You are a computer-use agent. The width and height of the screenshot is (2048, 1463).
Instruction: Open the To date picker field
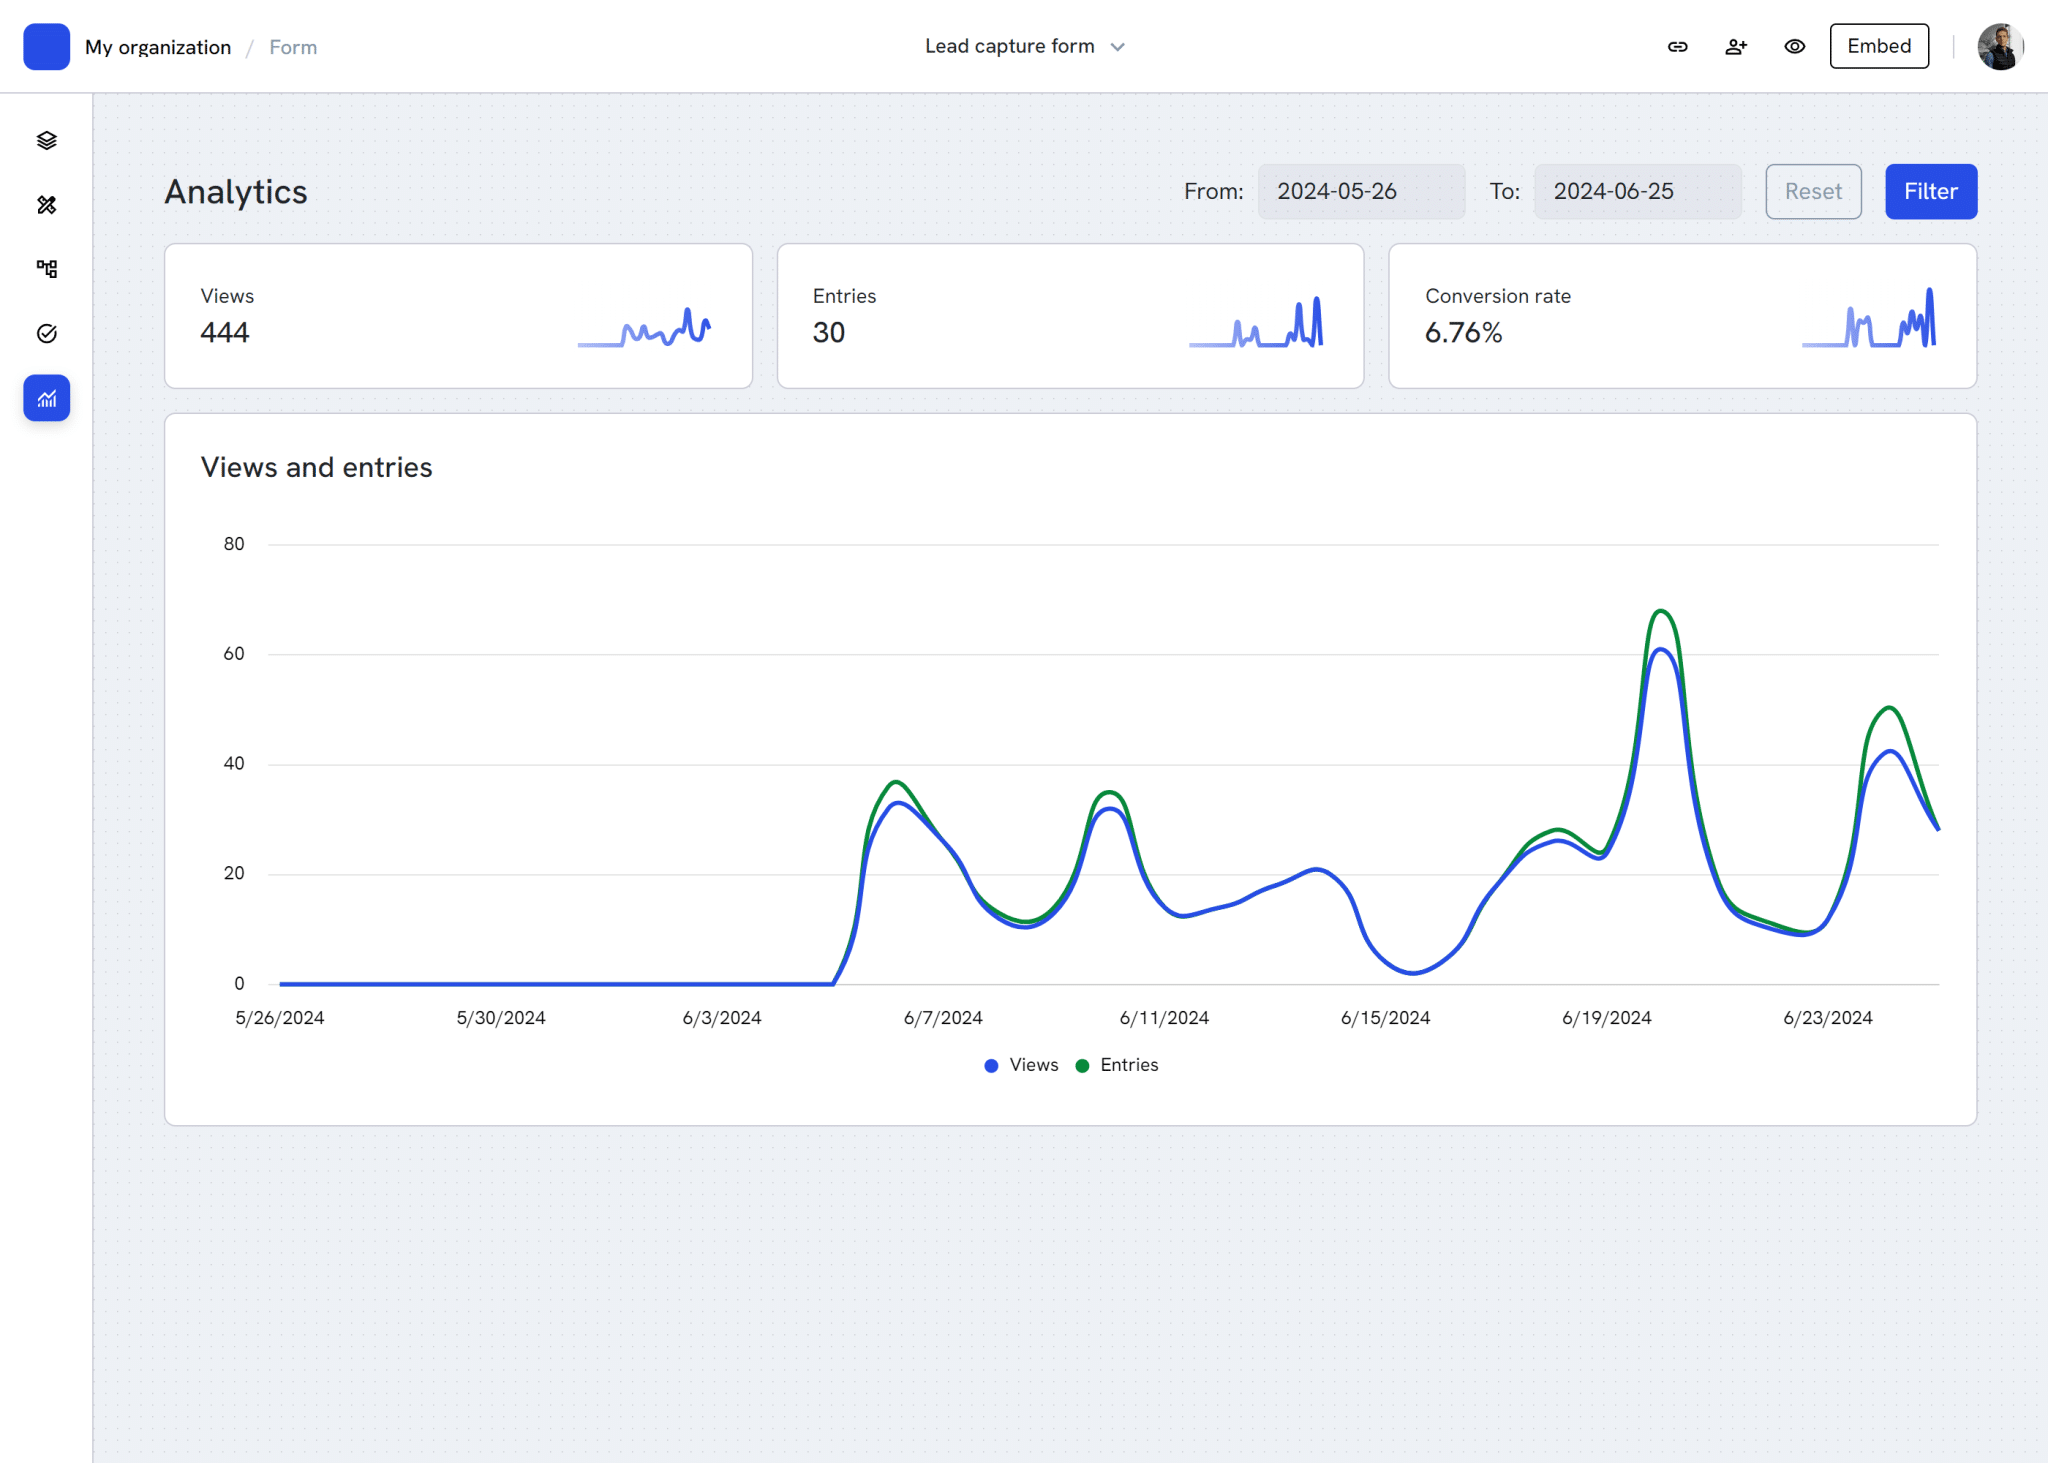click(1637, 192)
